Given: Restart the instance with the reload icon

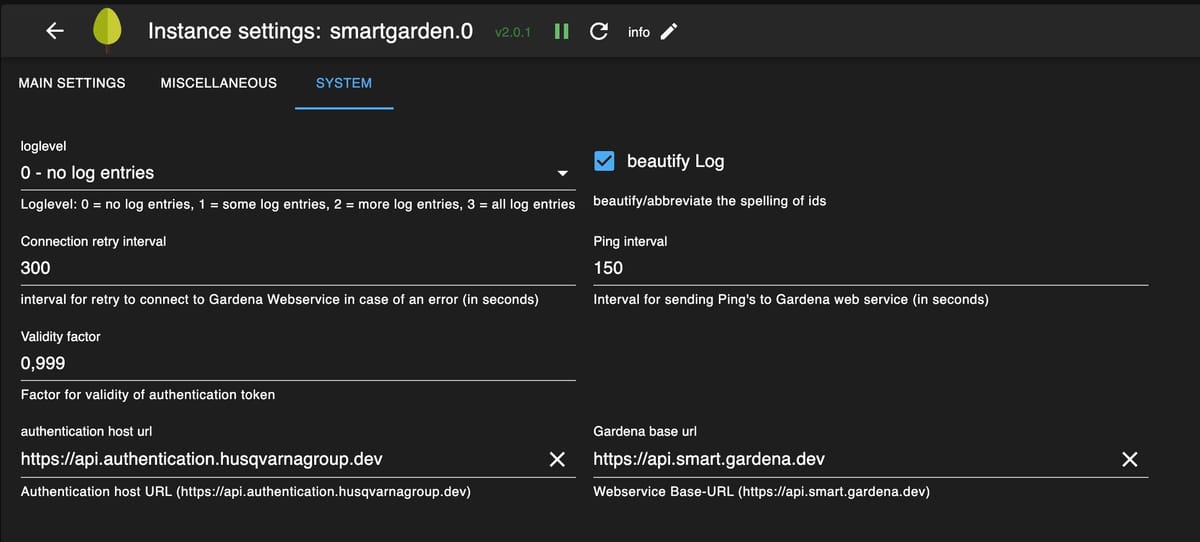Looking at the screenshot, I should [x=599, y=32].
